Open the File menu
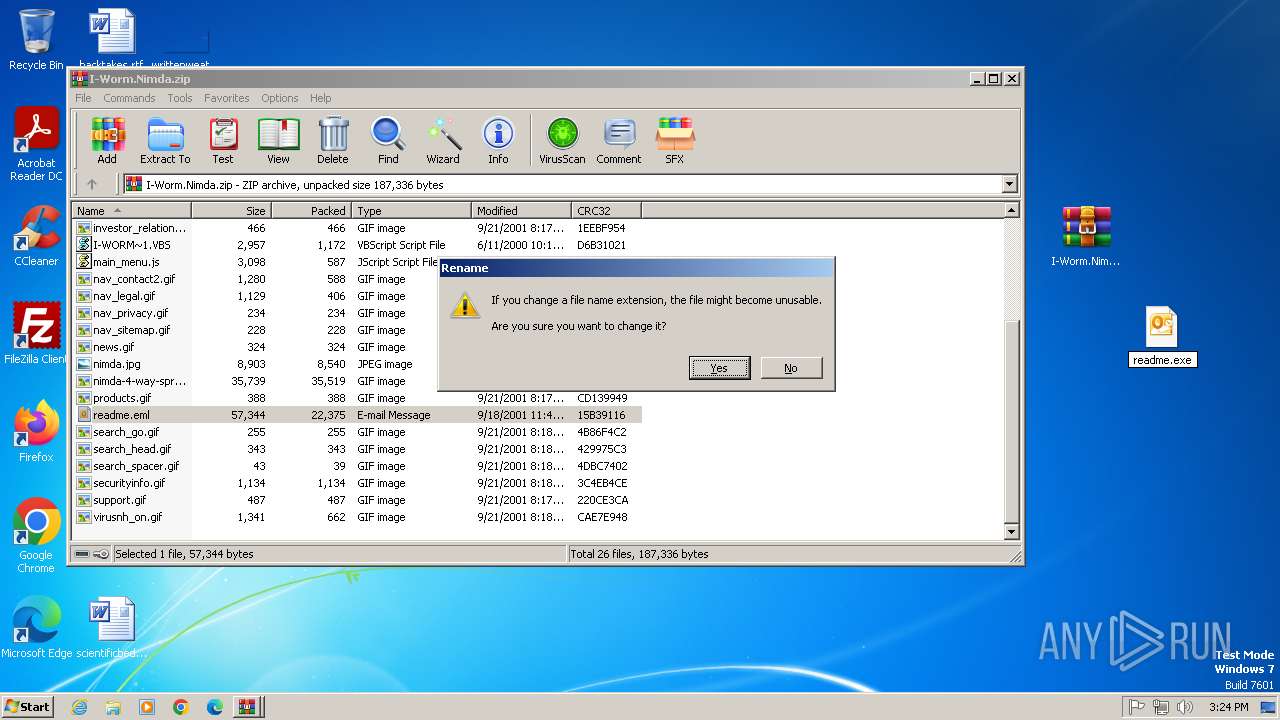The width and height of the screenshot is (1280, 720). [x=83, y=98]
